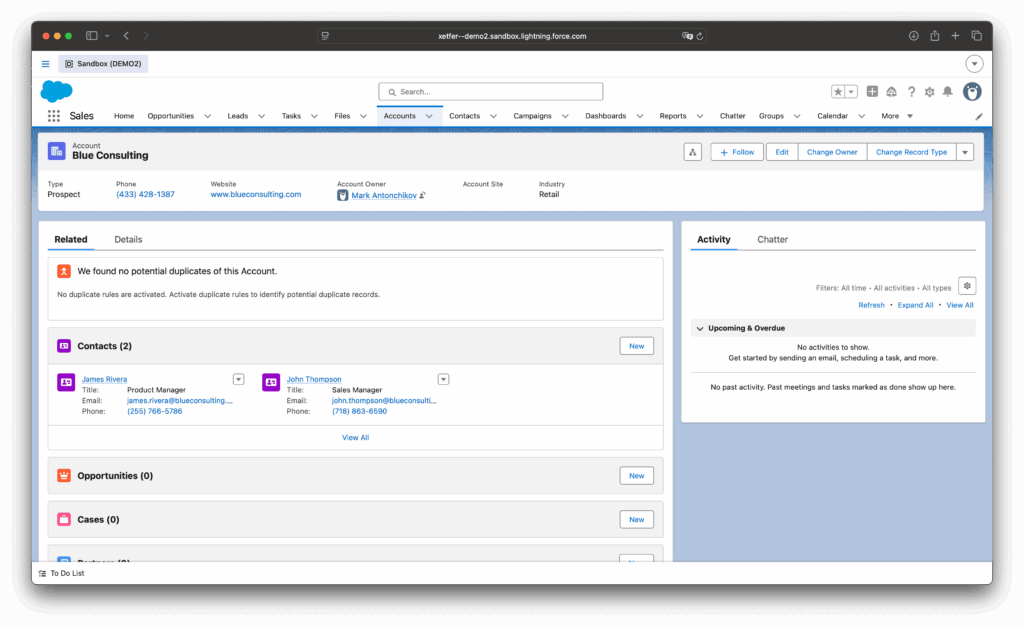Go to the Home tab
This screenshot has height=626, width=1024.
(123, 116)
